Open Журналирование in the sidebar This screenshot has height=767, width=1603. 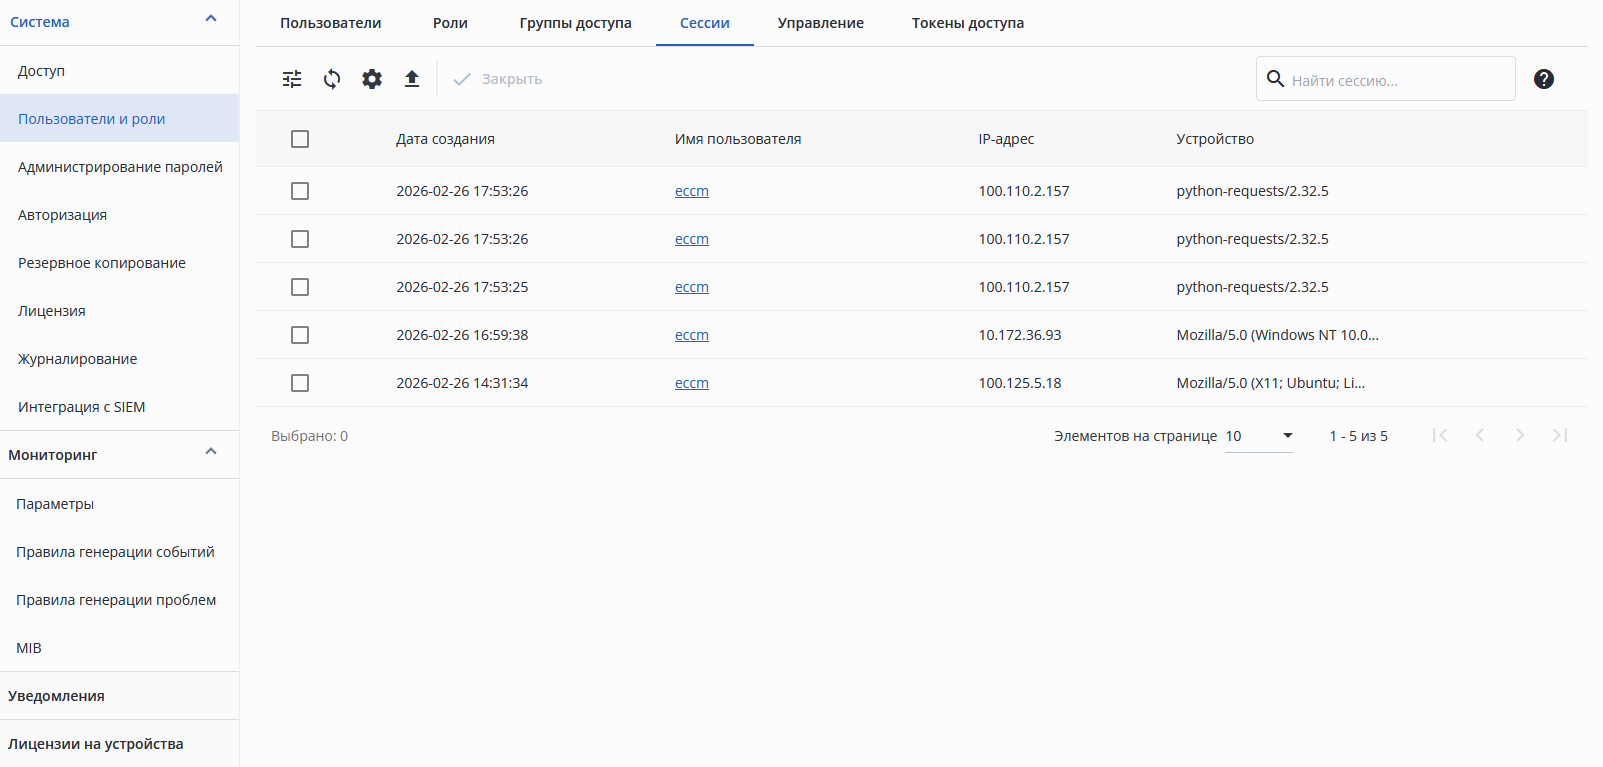(x=78, y=359)
